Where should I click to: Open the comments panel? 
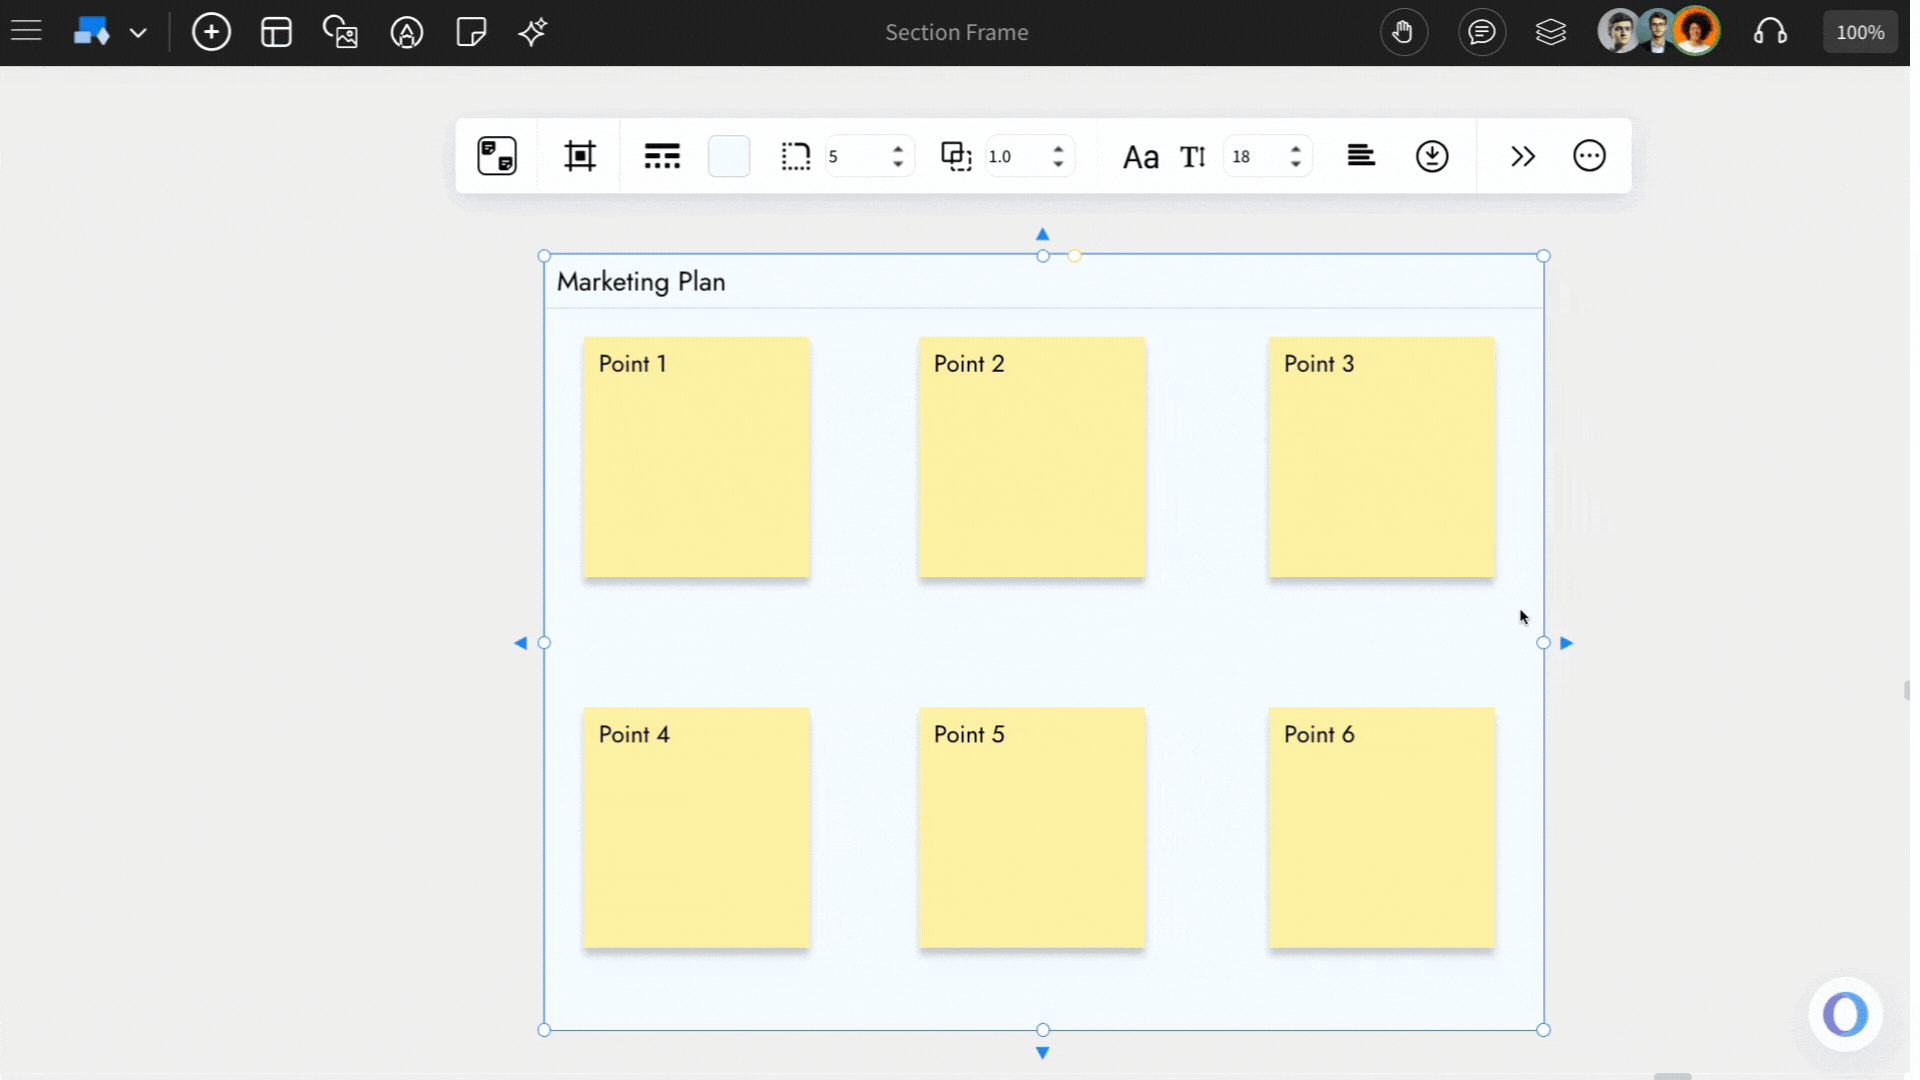click(x=1482, y=31)
